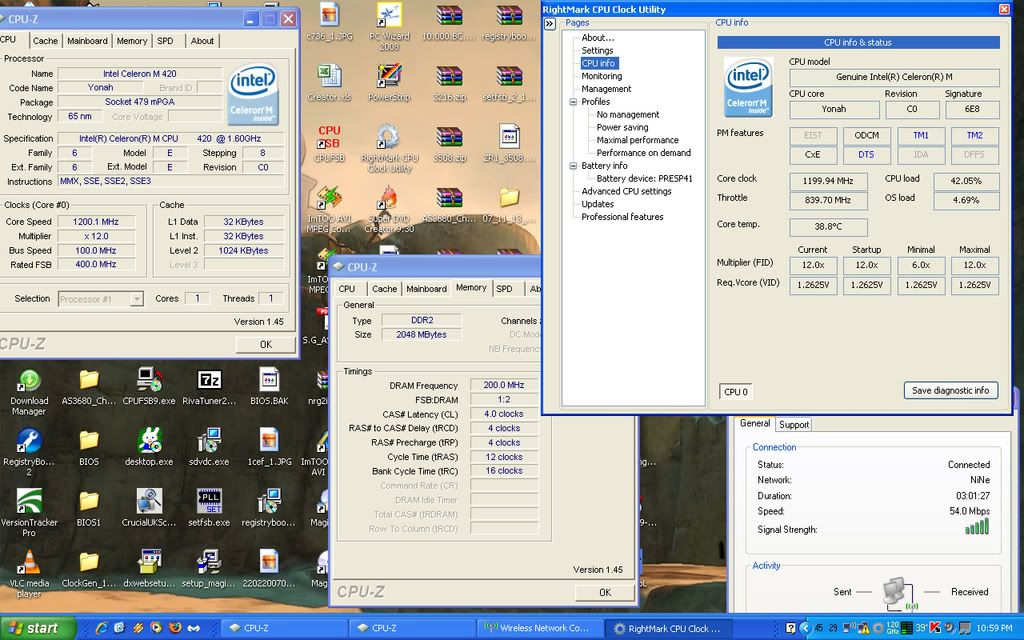Open the Monitoring page in RightMark

tap(601, 76)
